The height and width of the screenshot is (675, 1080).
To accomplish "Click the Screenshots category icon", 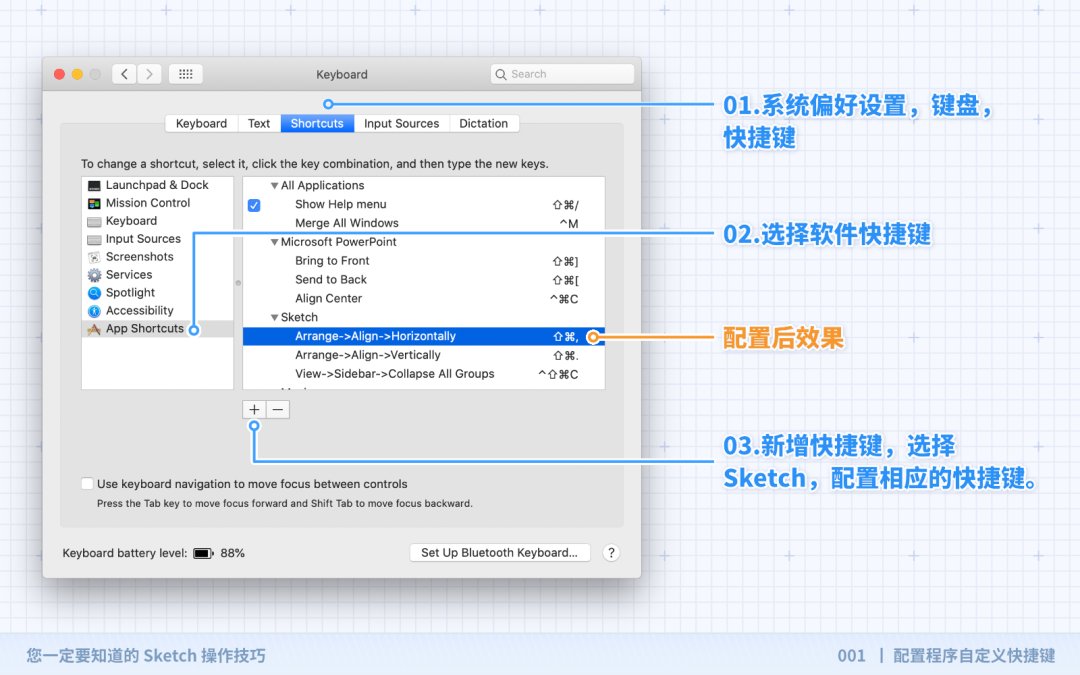I will click(94, 257).
